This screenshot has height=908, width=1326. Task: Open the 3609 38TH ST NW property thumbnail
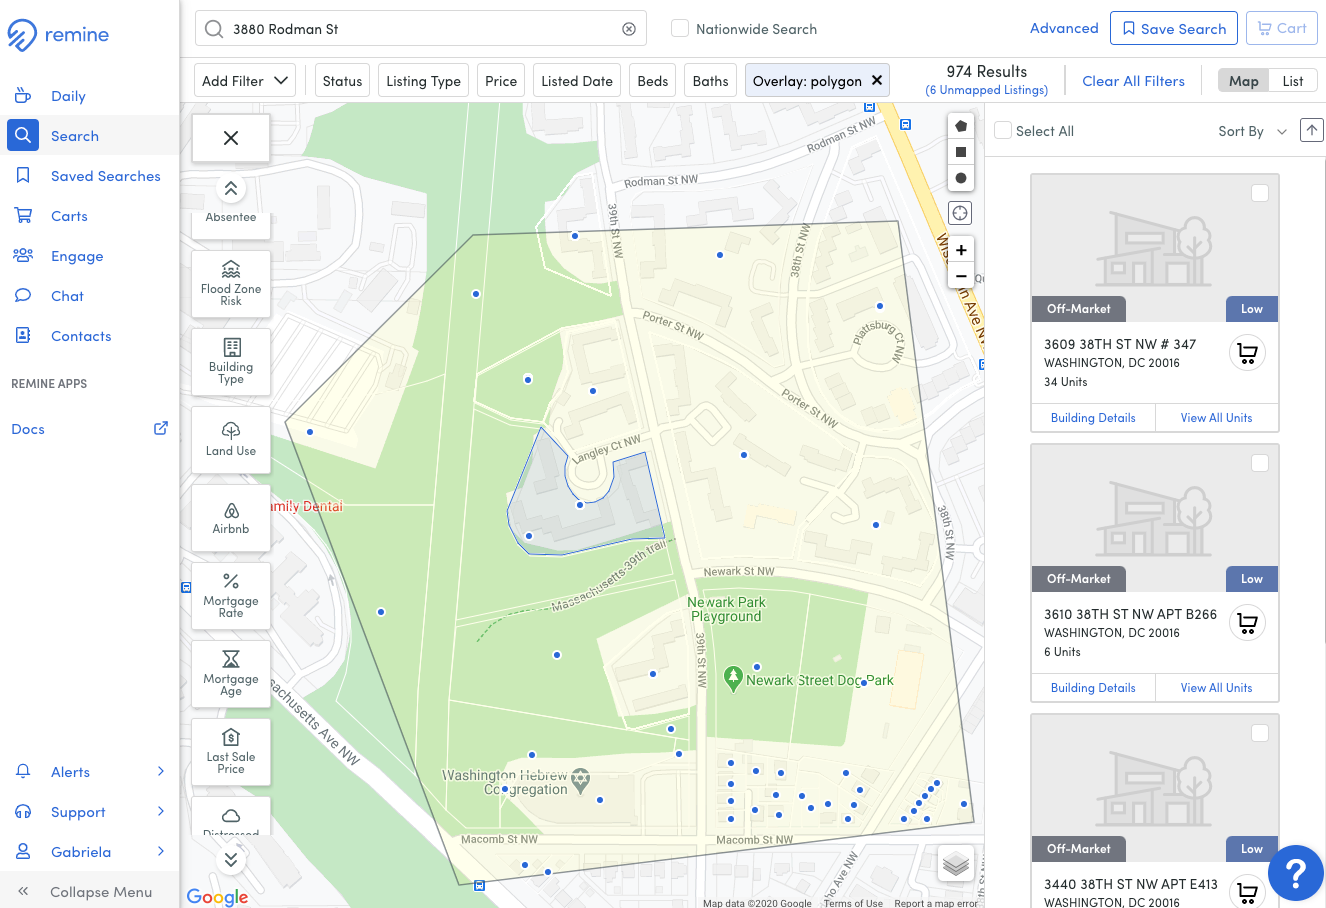pyautogui.click(x=1155, y=248)
